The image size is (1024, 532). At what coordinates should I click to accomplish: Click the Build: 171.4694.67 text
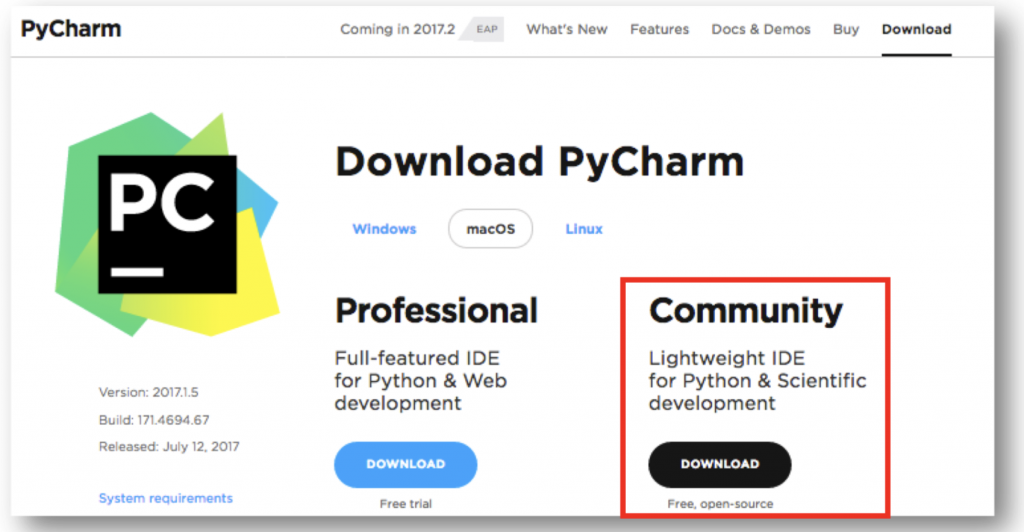[154, 420]
